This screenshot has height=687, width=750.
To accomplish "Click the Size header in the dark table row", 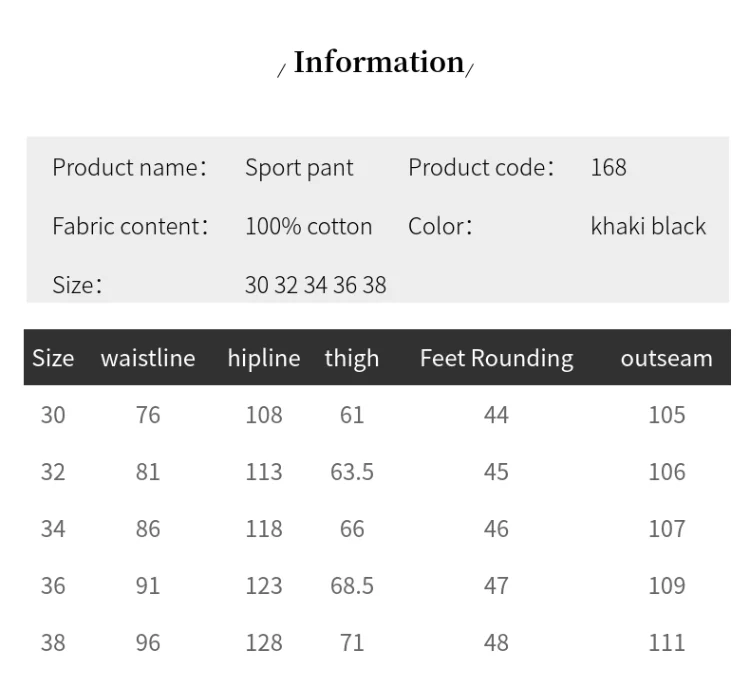I will tap(53, 358).
